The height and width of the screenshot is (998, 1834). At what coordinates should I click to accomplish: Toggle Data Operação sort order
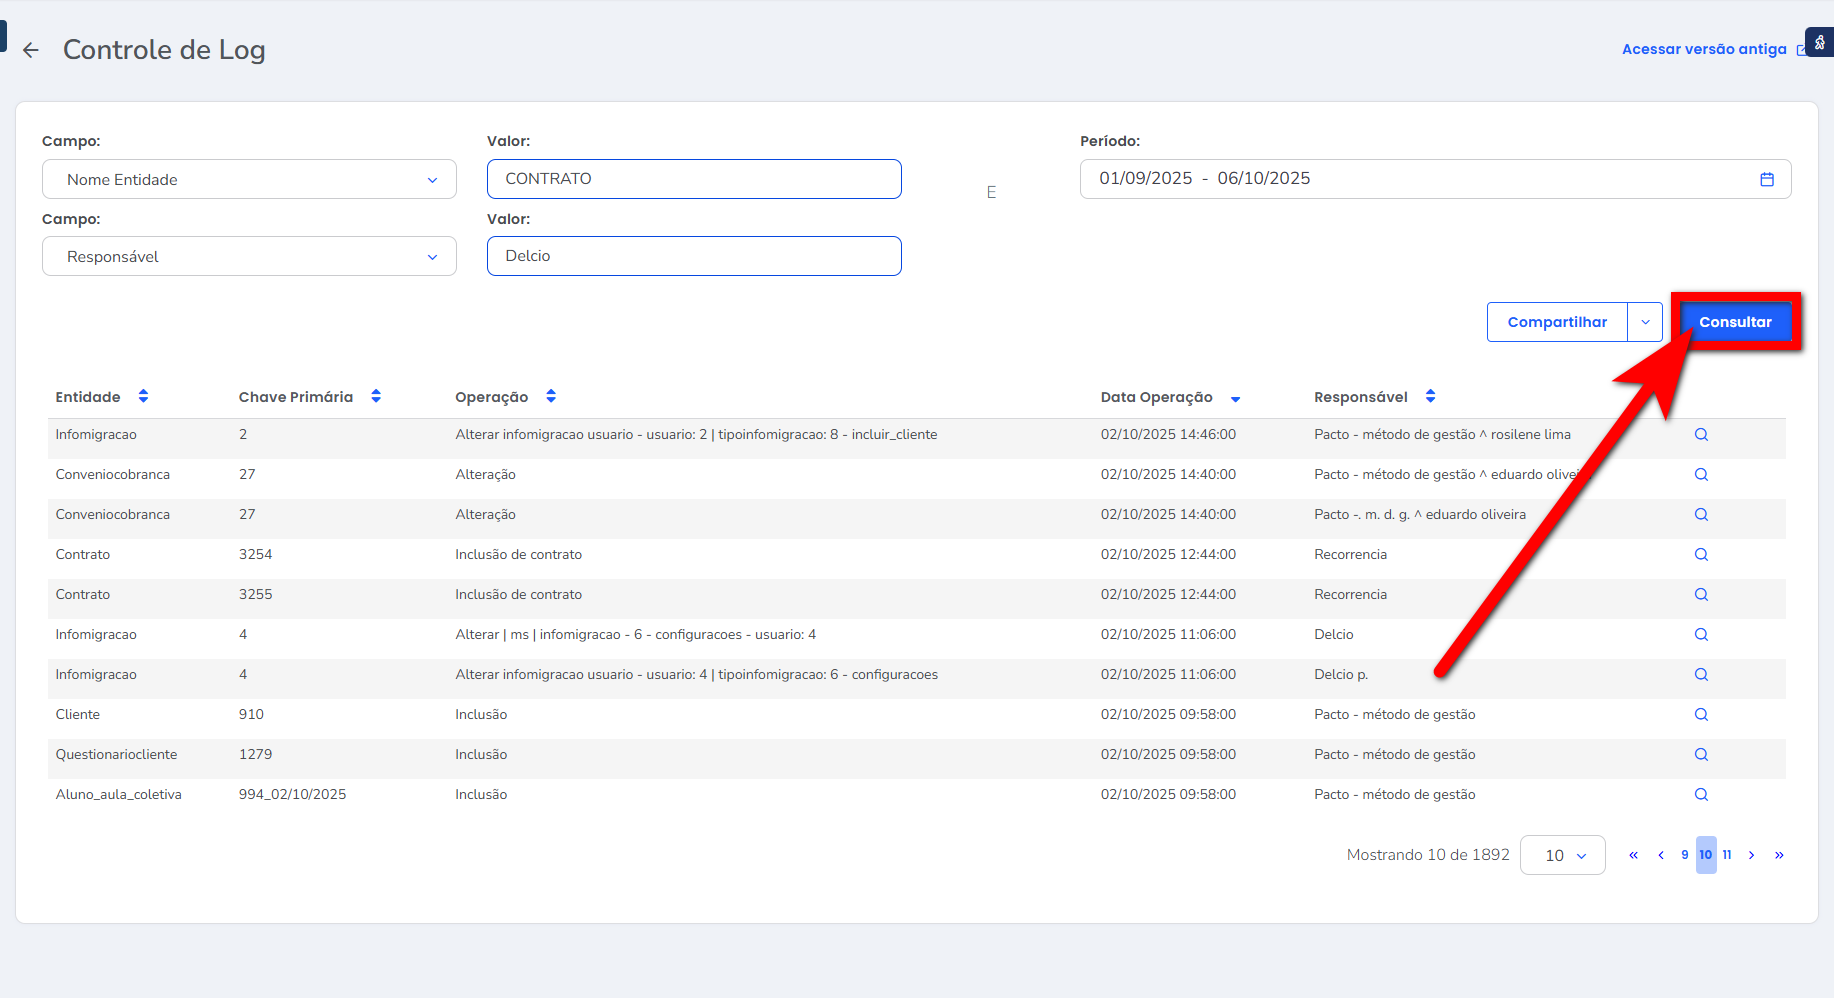(x=1235, y=398)
